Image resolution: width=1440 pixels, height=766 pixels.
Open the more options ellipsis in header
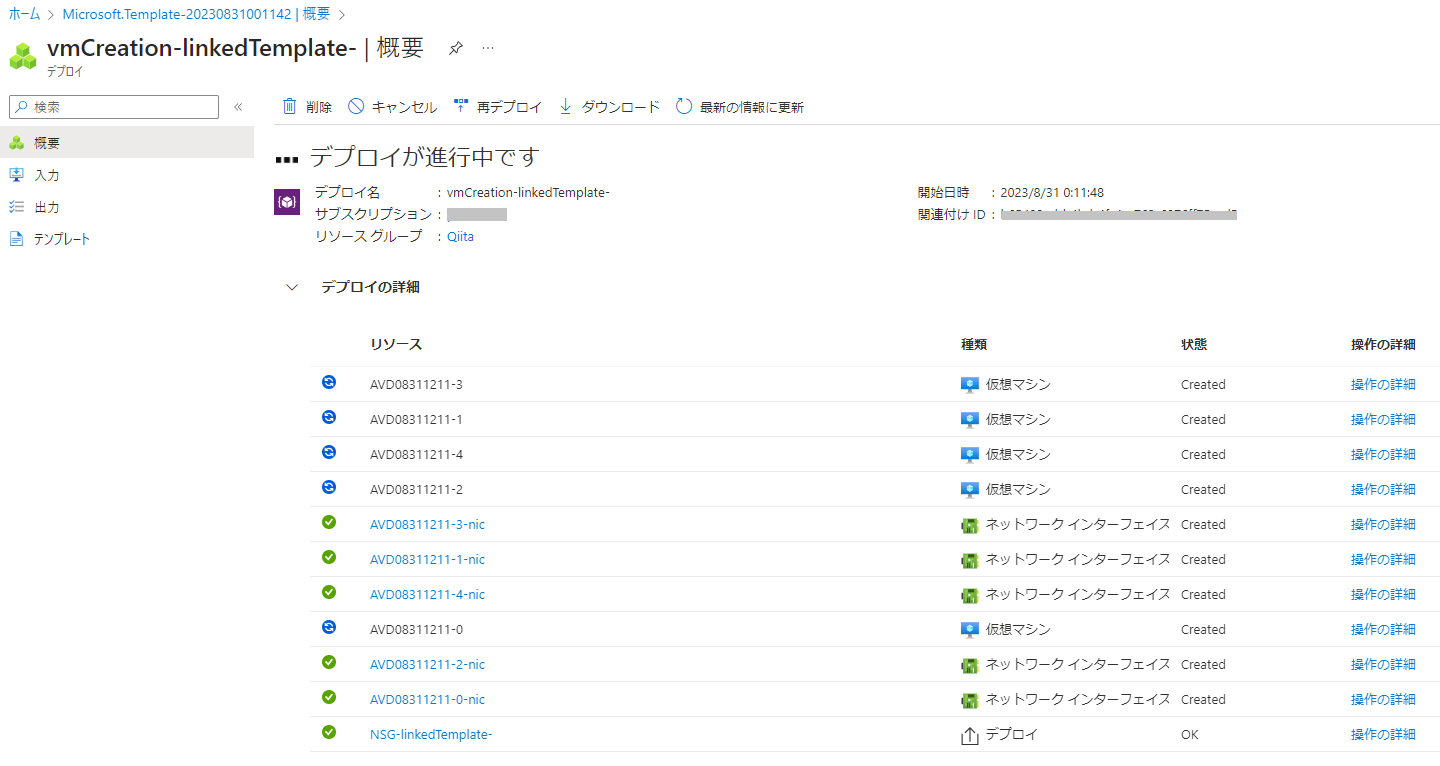tap(488, 48)
